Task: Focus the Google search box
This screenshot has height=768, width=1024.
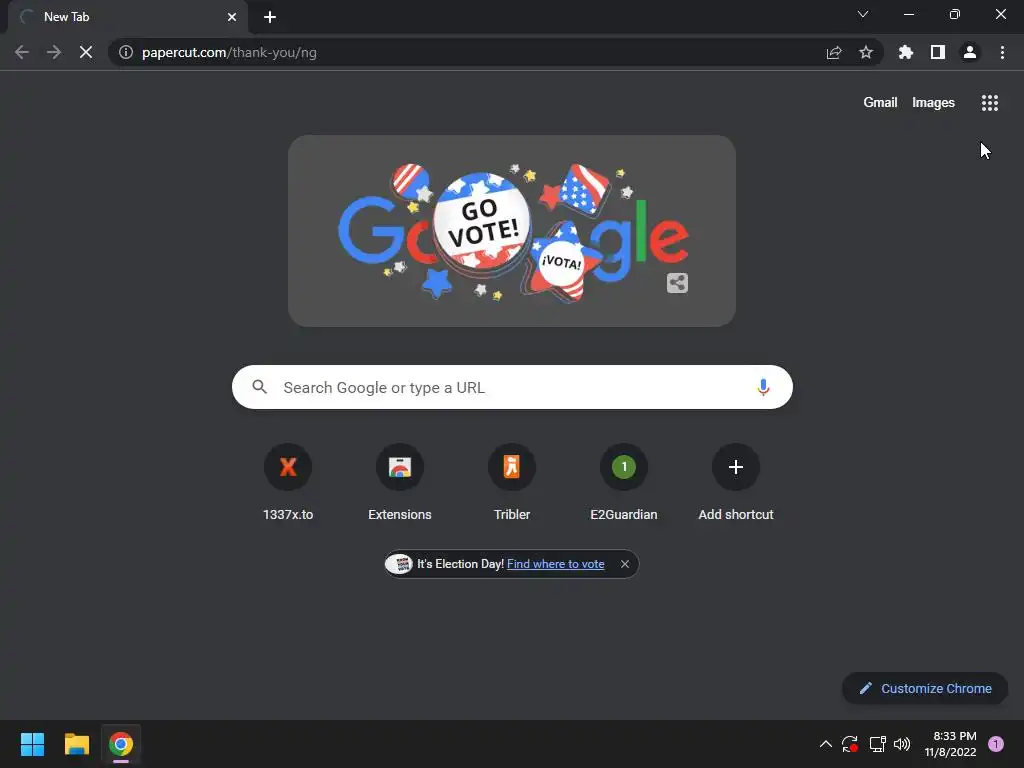Action: pos(512,387)
